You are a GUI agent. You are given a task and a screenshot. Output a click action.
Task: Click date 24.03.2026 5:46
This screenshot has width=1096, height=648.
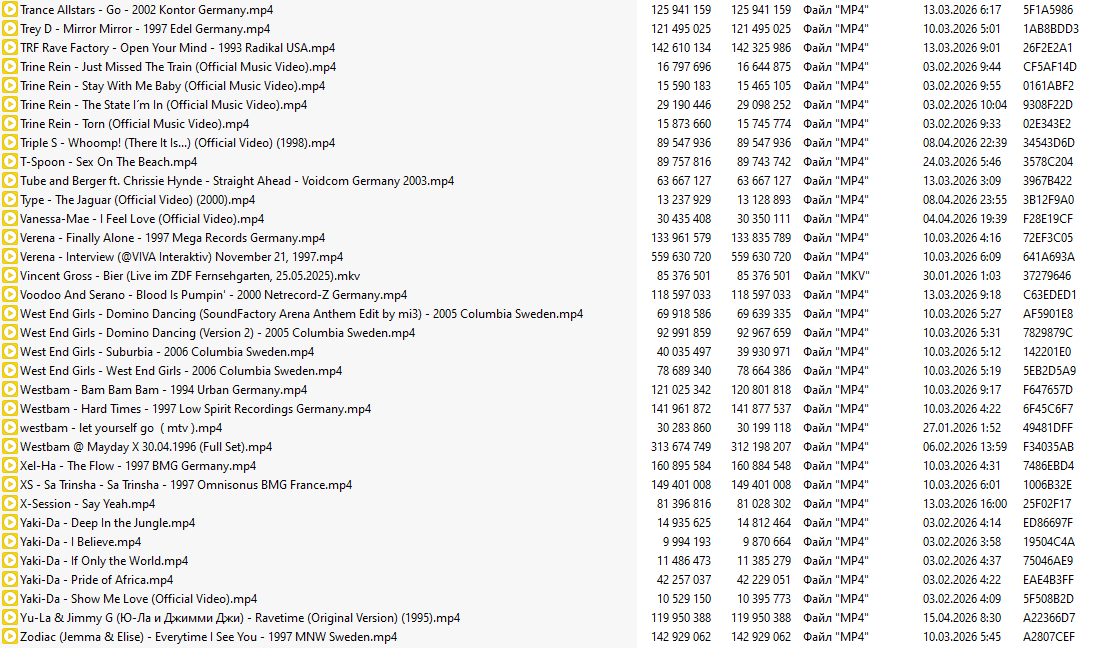tap(962, 161)
